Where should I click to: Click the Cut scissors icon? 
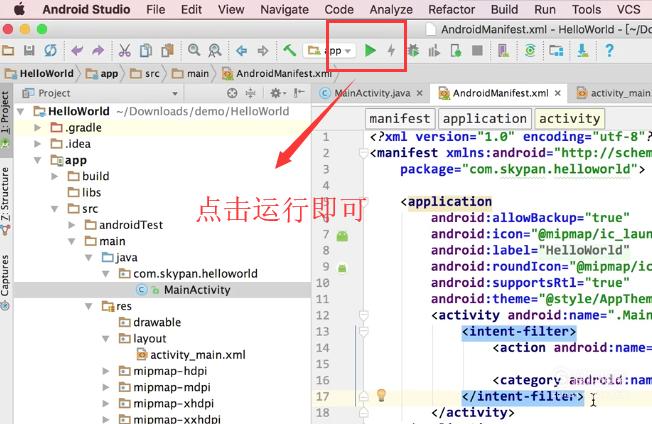coord(124,51)
